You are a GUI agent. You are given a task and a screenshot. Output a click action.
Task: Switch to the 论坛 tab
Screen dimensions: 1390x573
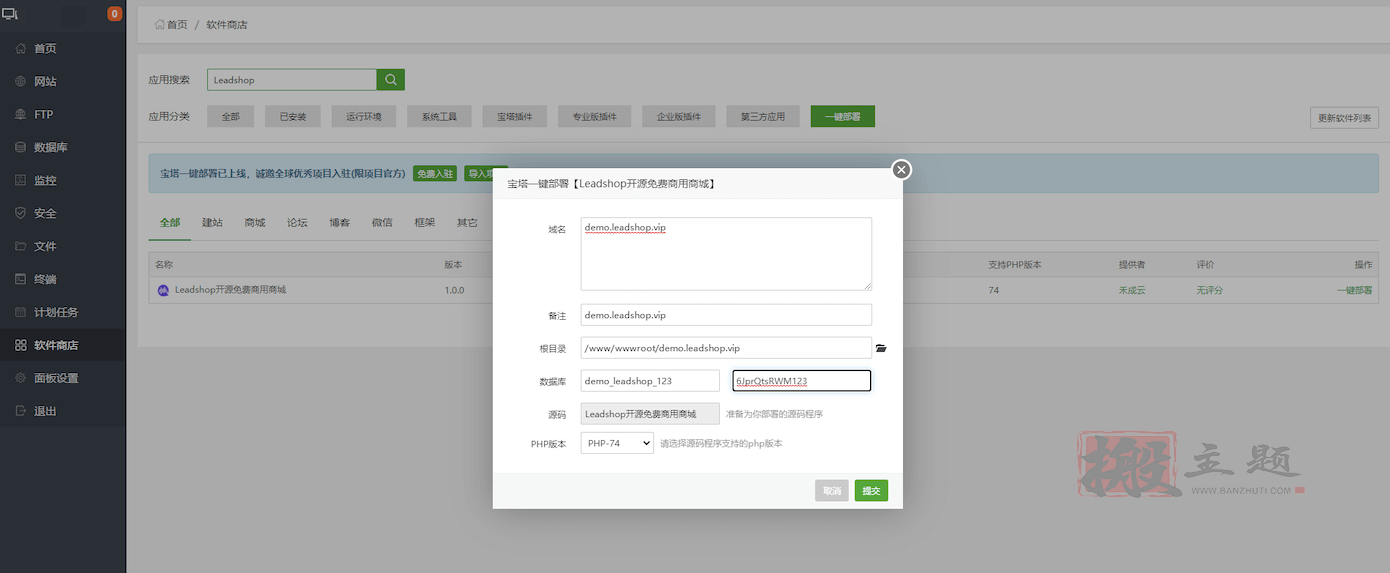(x=297, y=222)
